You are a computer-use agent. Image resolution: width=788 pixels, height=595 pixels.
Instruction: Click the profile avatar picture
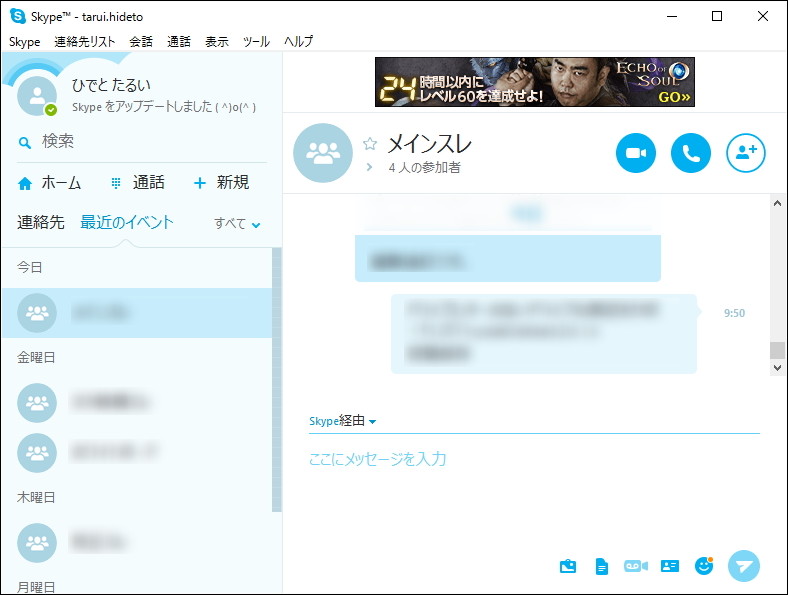point(37,95)
